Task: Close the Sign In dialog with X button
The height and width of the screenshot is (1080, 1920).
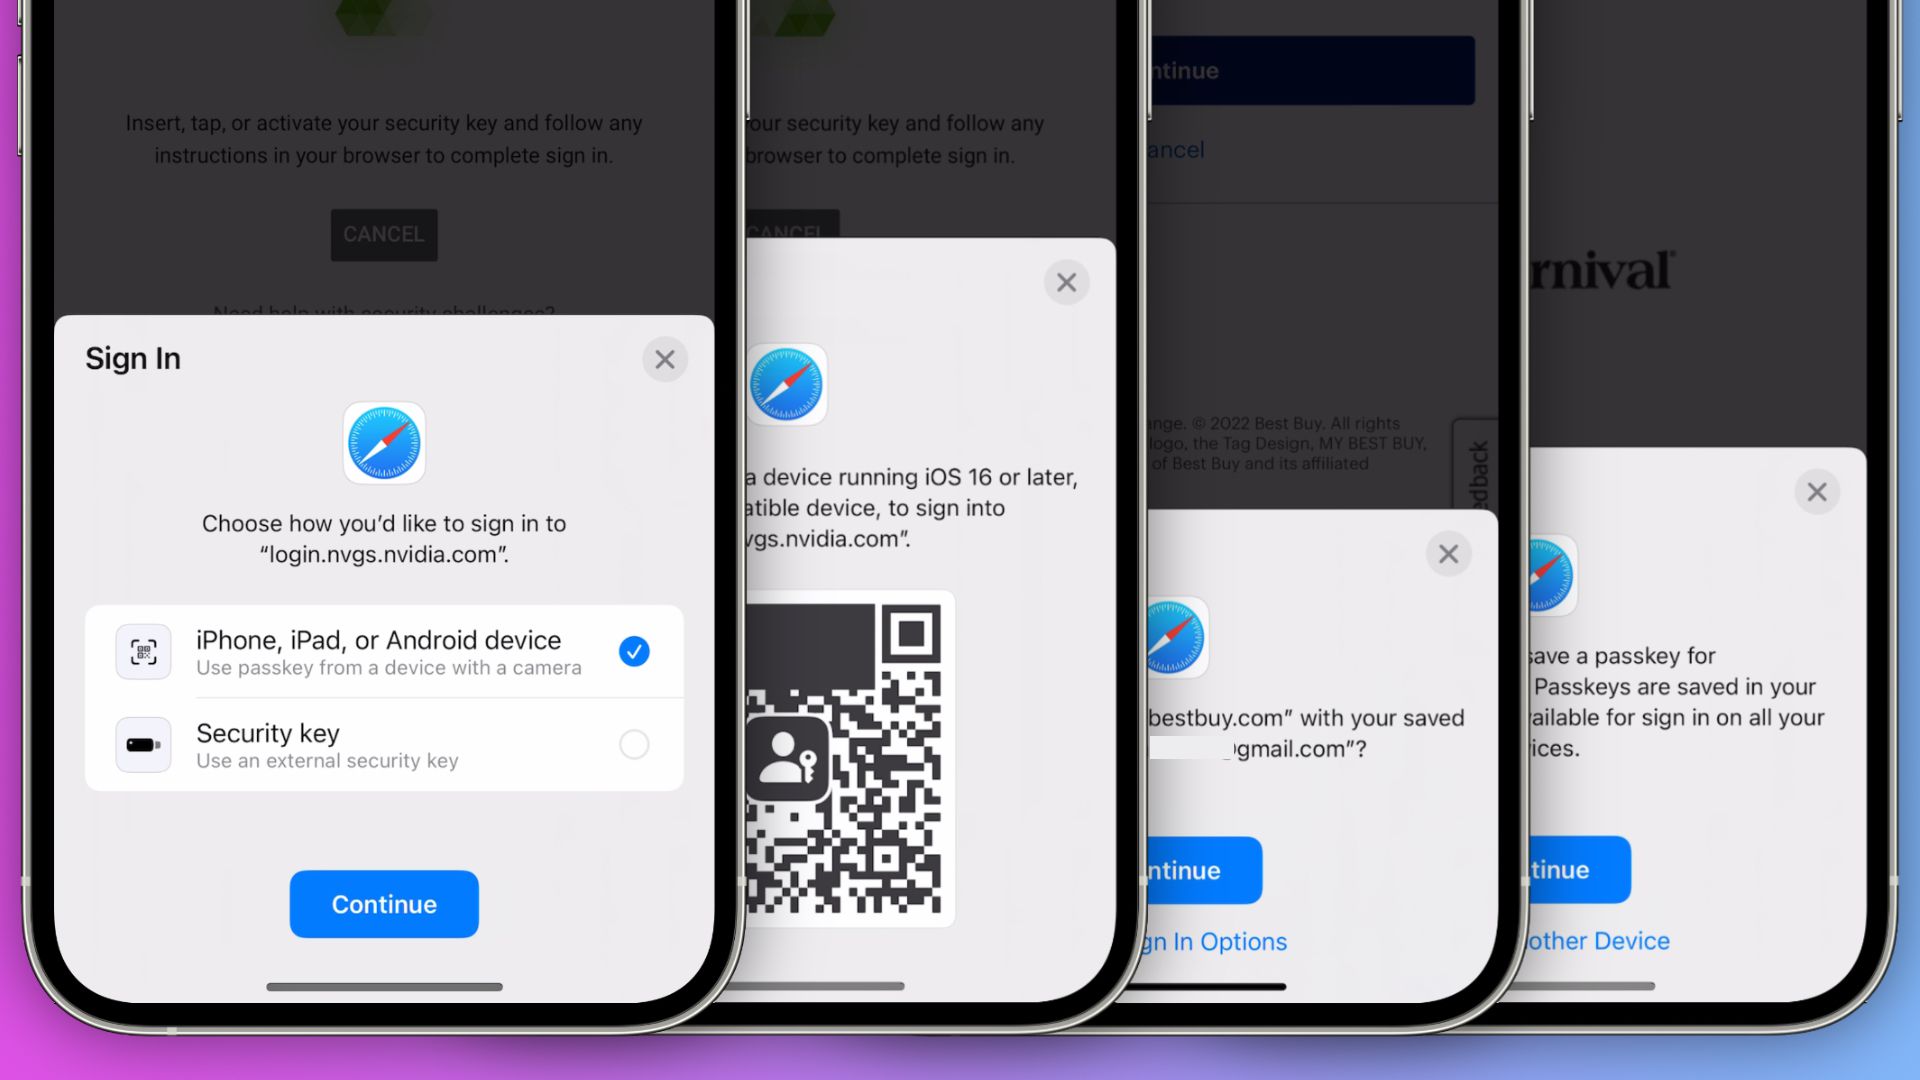Action: (x=663, y=359)
